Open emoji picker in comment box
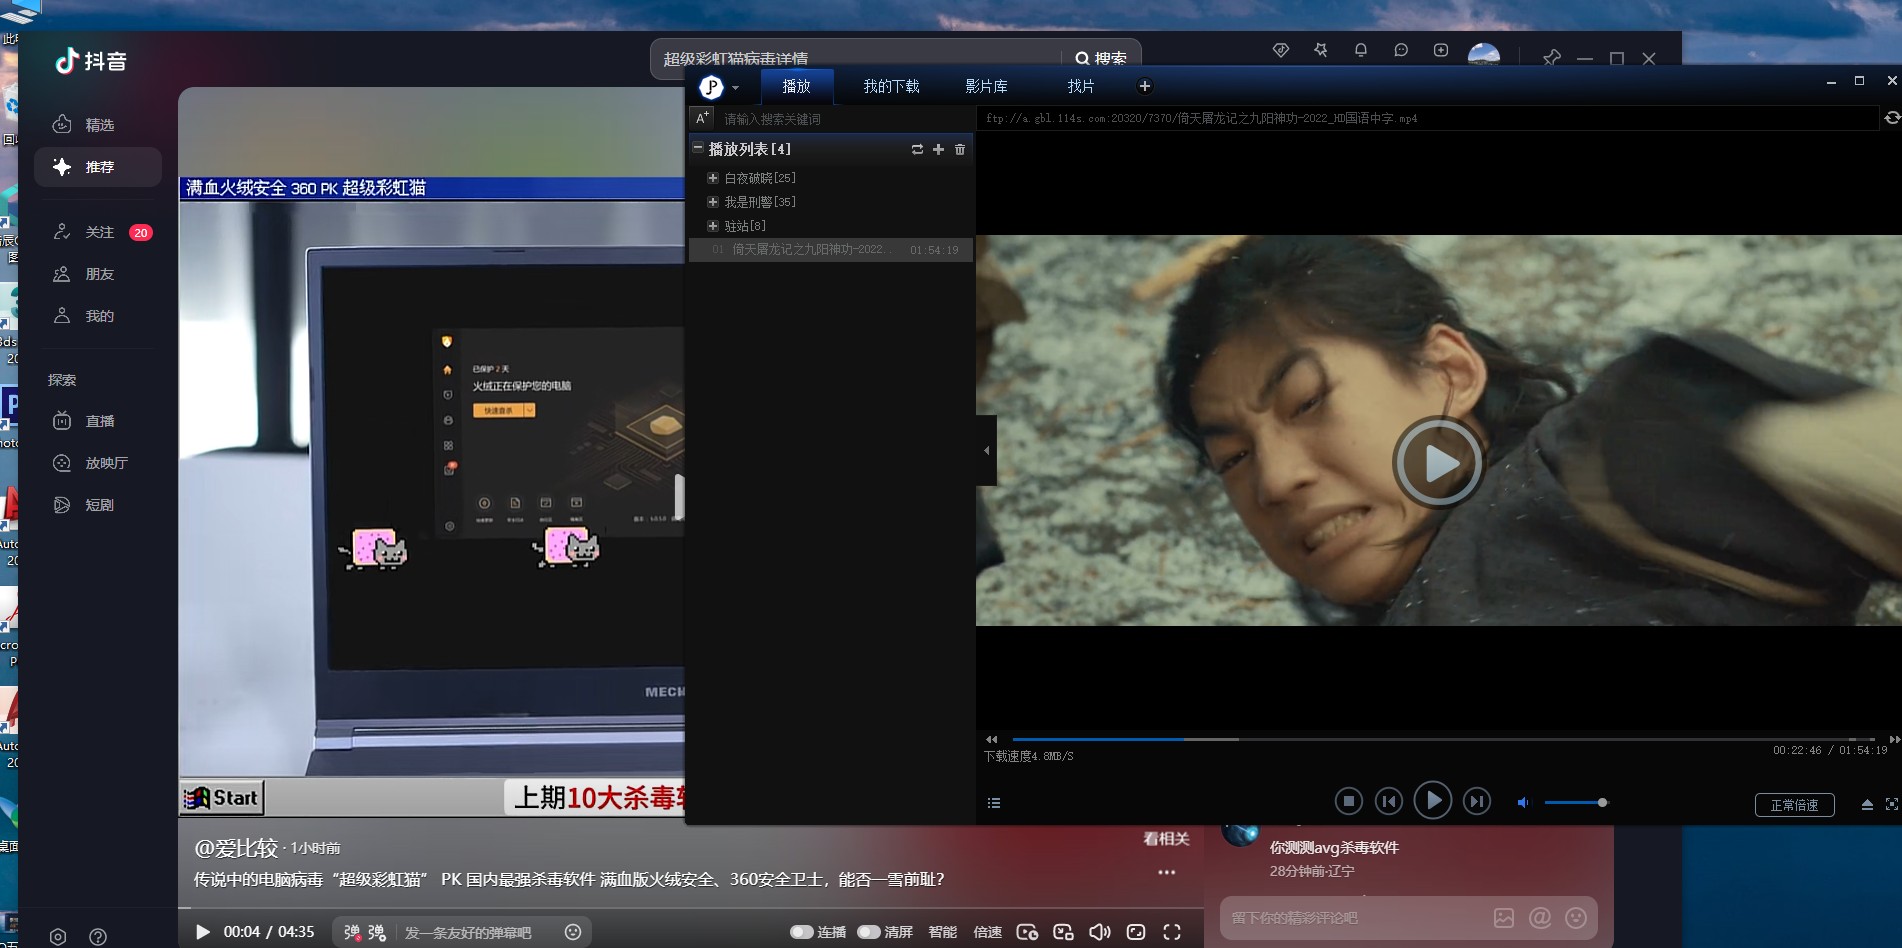Image resolution: width=1902 pixels, height=948 pixels. (x=1576, y=918)
